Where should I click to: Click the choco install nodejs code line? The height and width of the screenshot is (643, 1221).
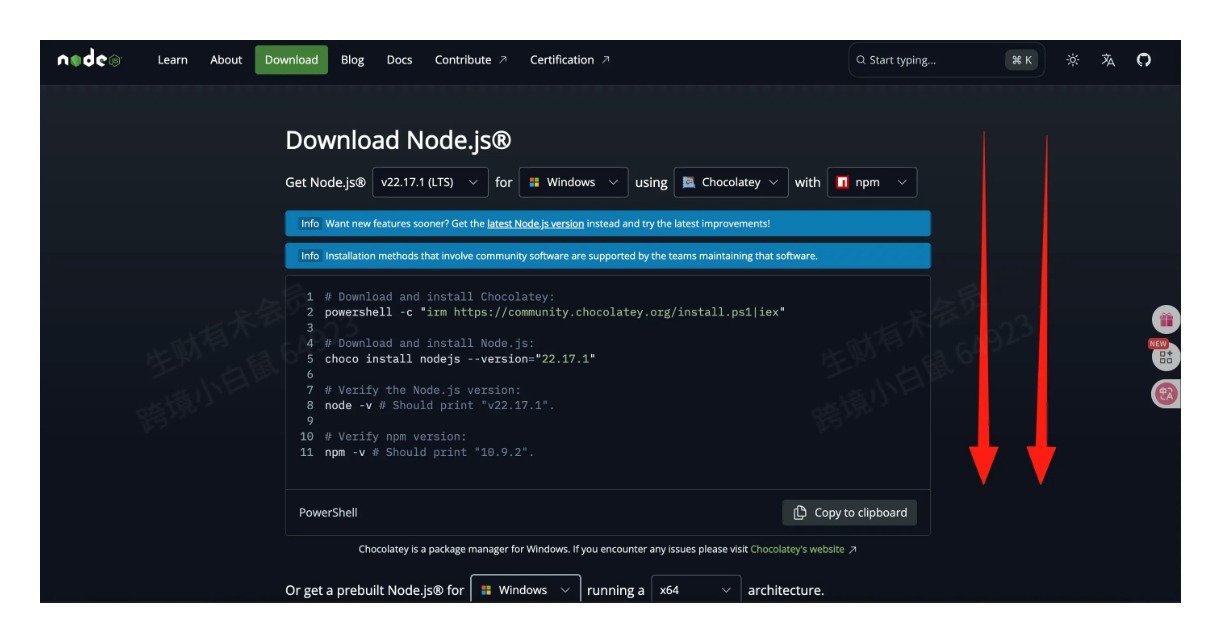click(x=460, y=359)
